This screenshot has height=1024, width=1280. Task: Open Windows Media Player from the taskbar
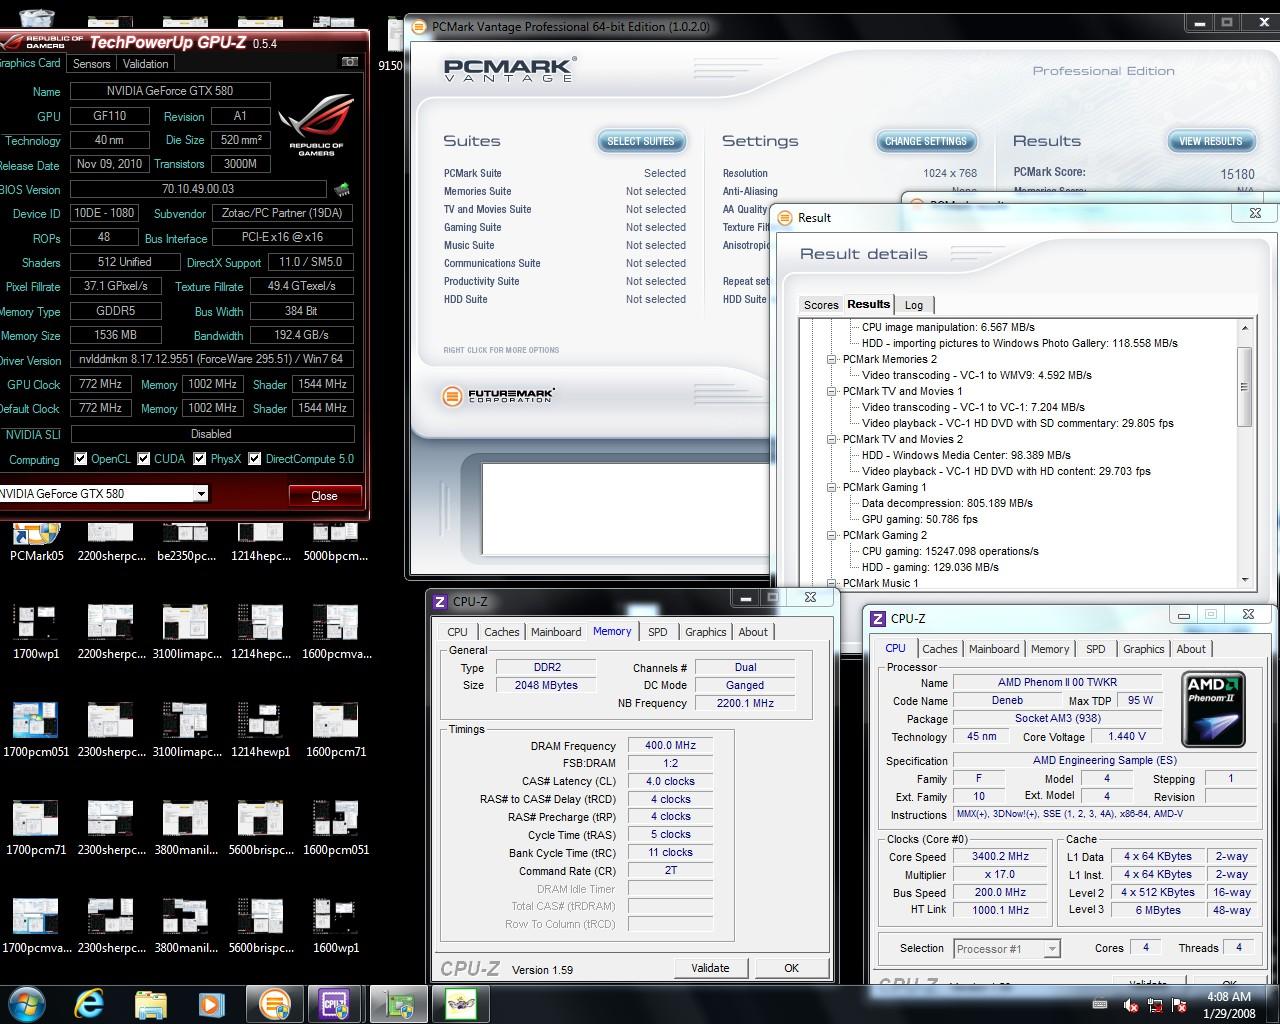tap(210, 1003)
